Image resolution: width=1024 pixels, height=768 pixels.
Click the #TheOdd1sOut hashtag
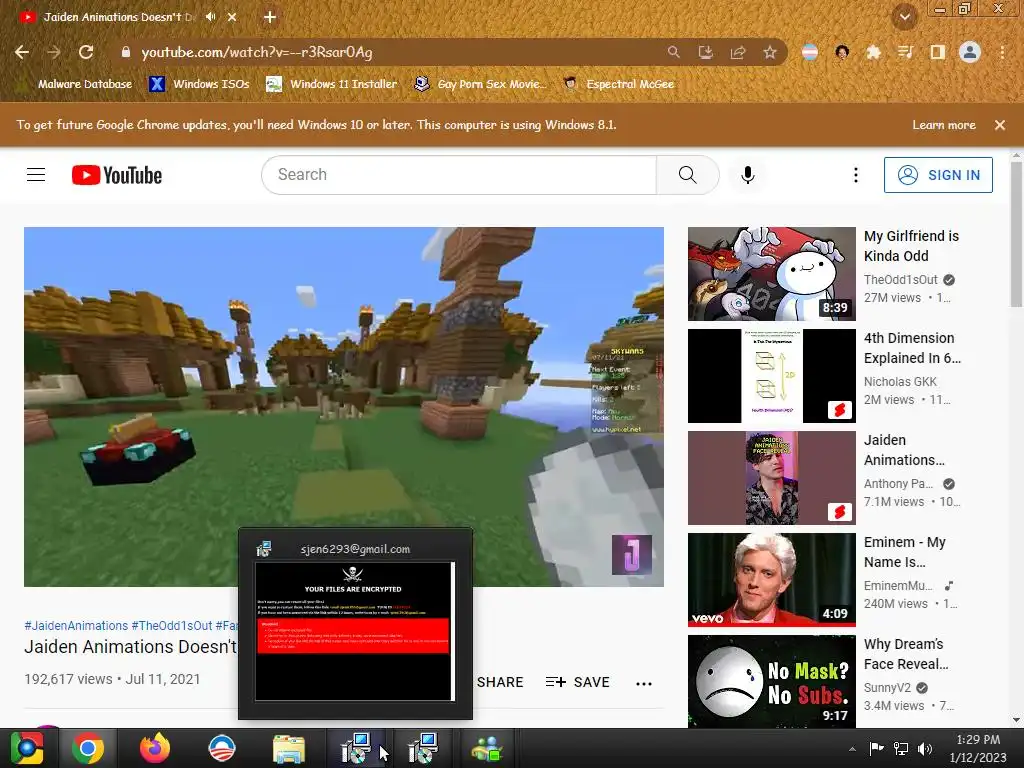[172, 626]
